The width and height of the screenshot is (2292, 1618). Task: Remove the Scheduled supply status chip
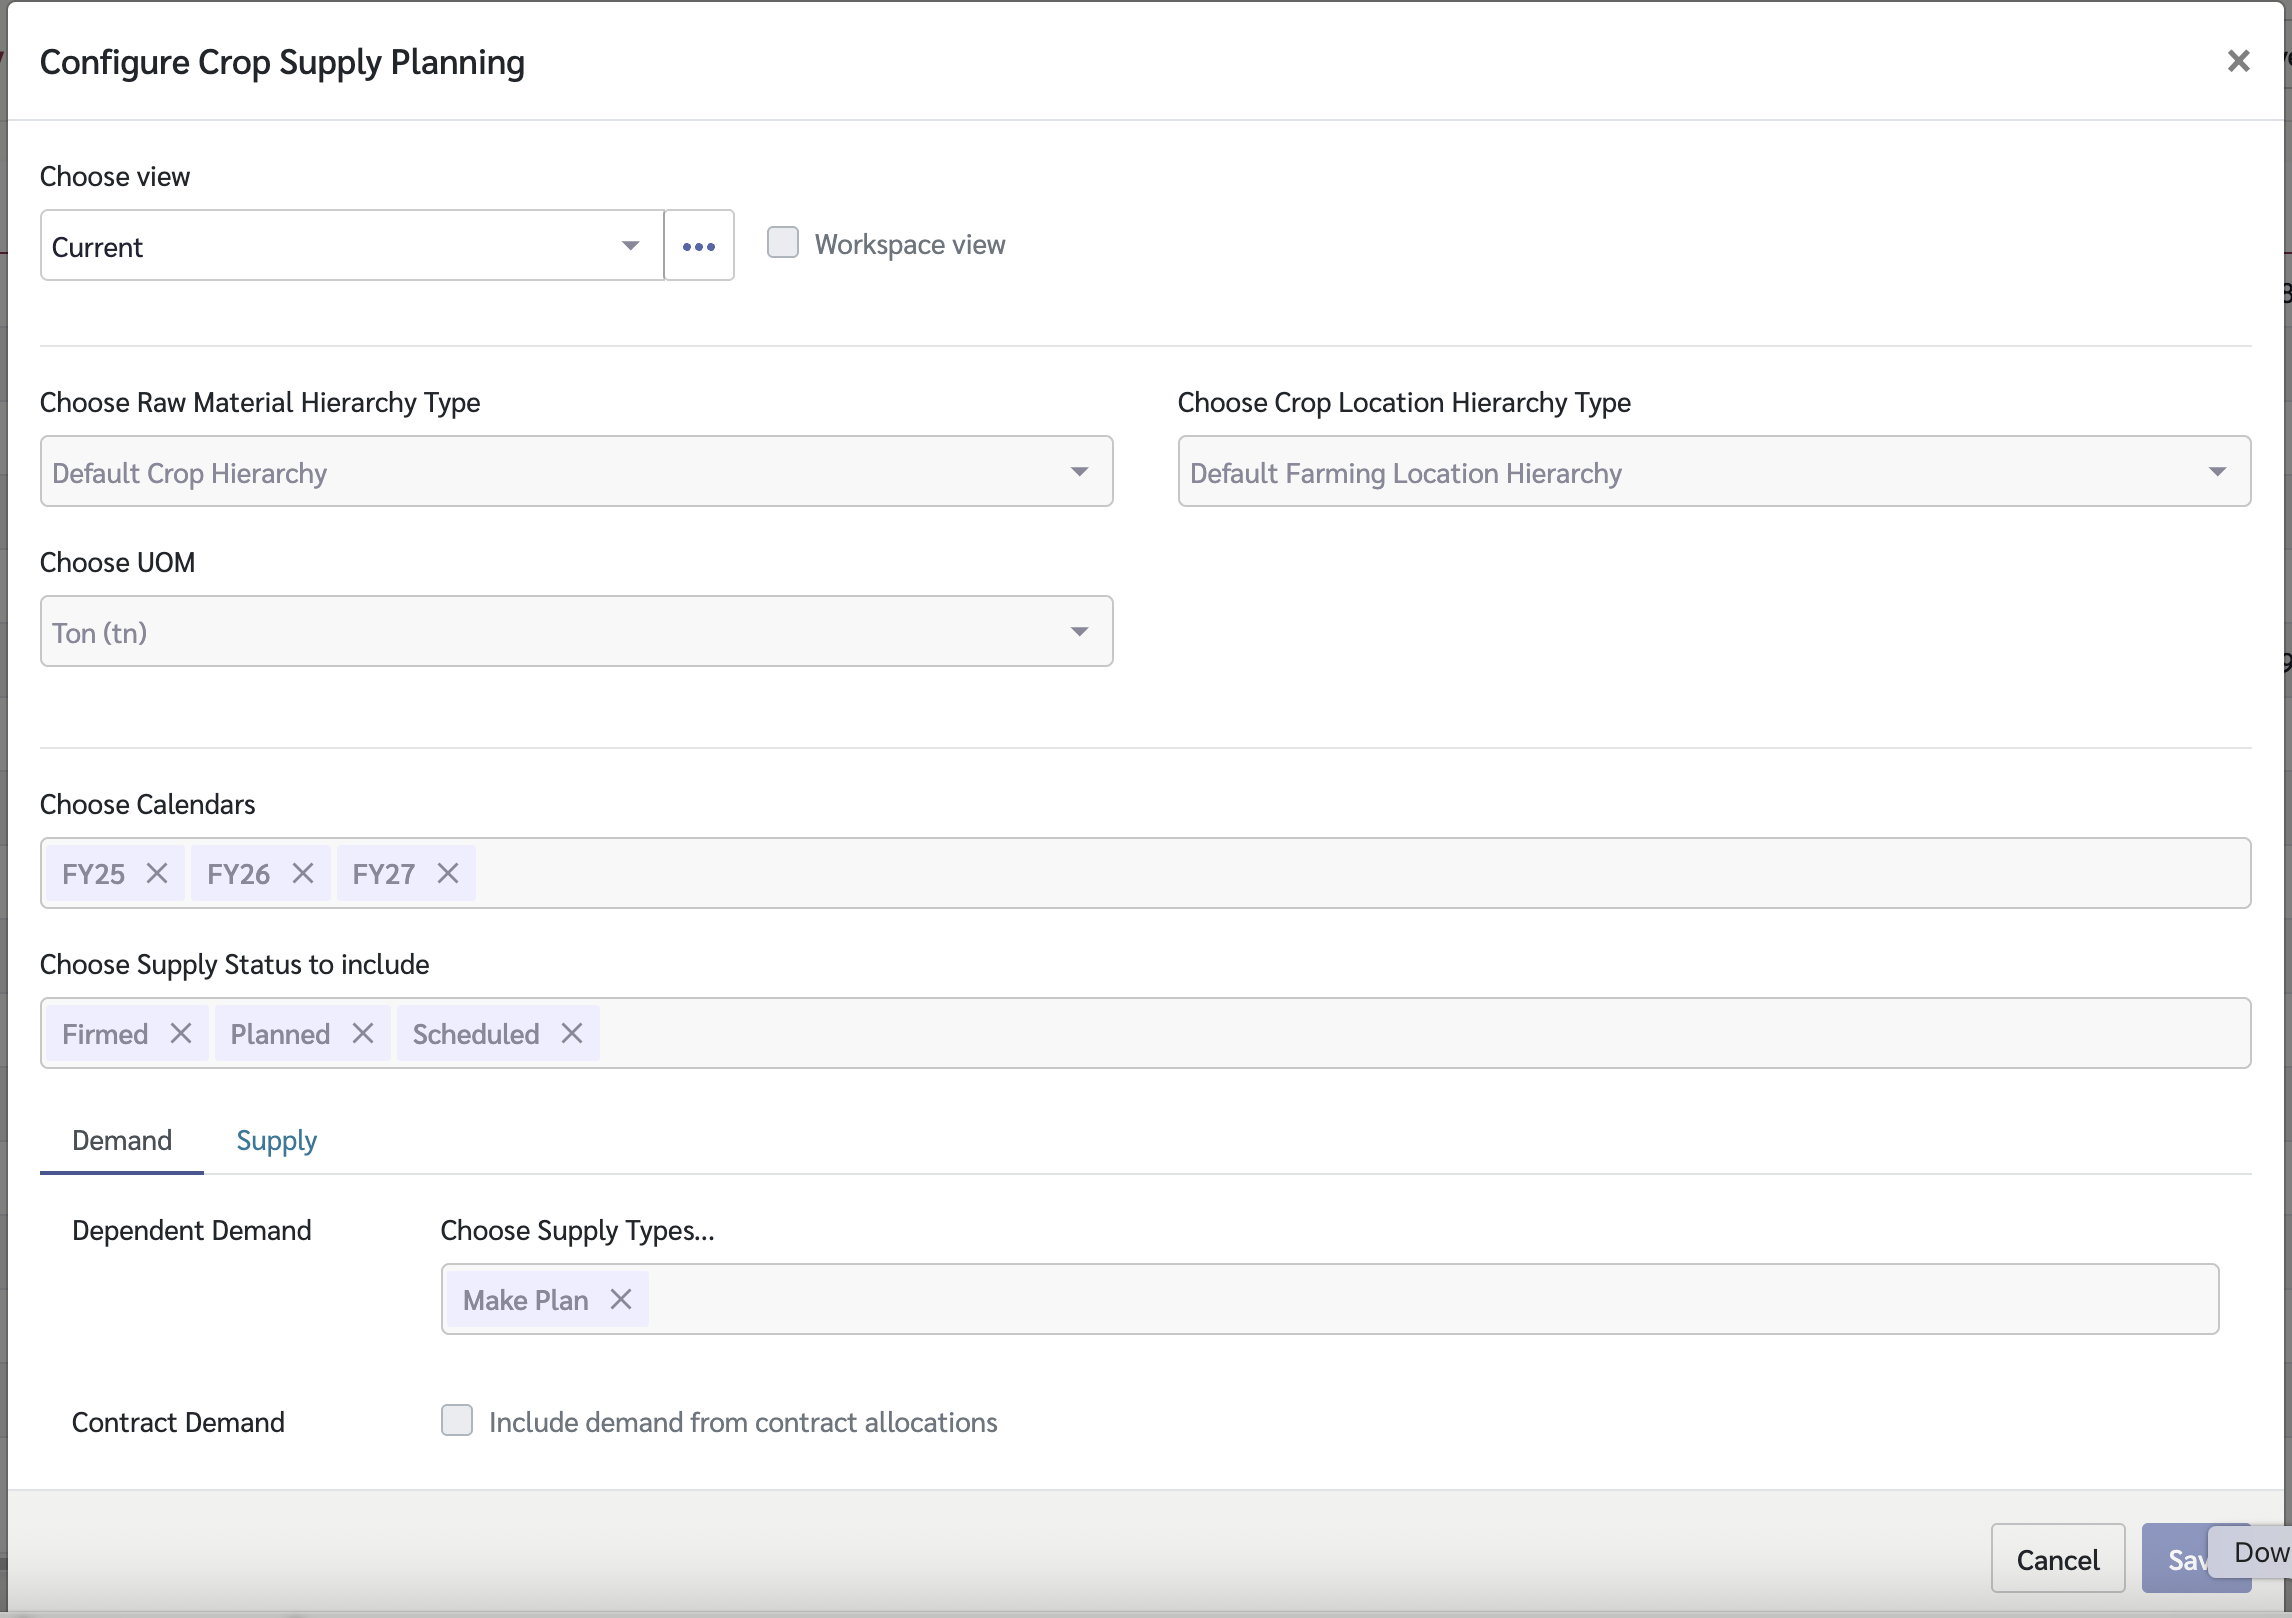click(571, 1033)
